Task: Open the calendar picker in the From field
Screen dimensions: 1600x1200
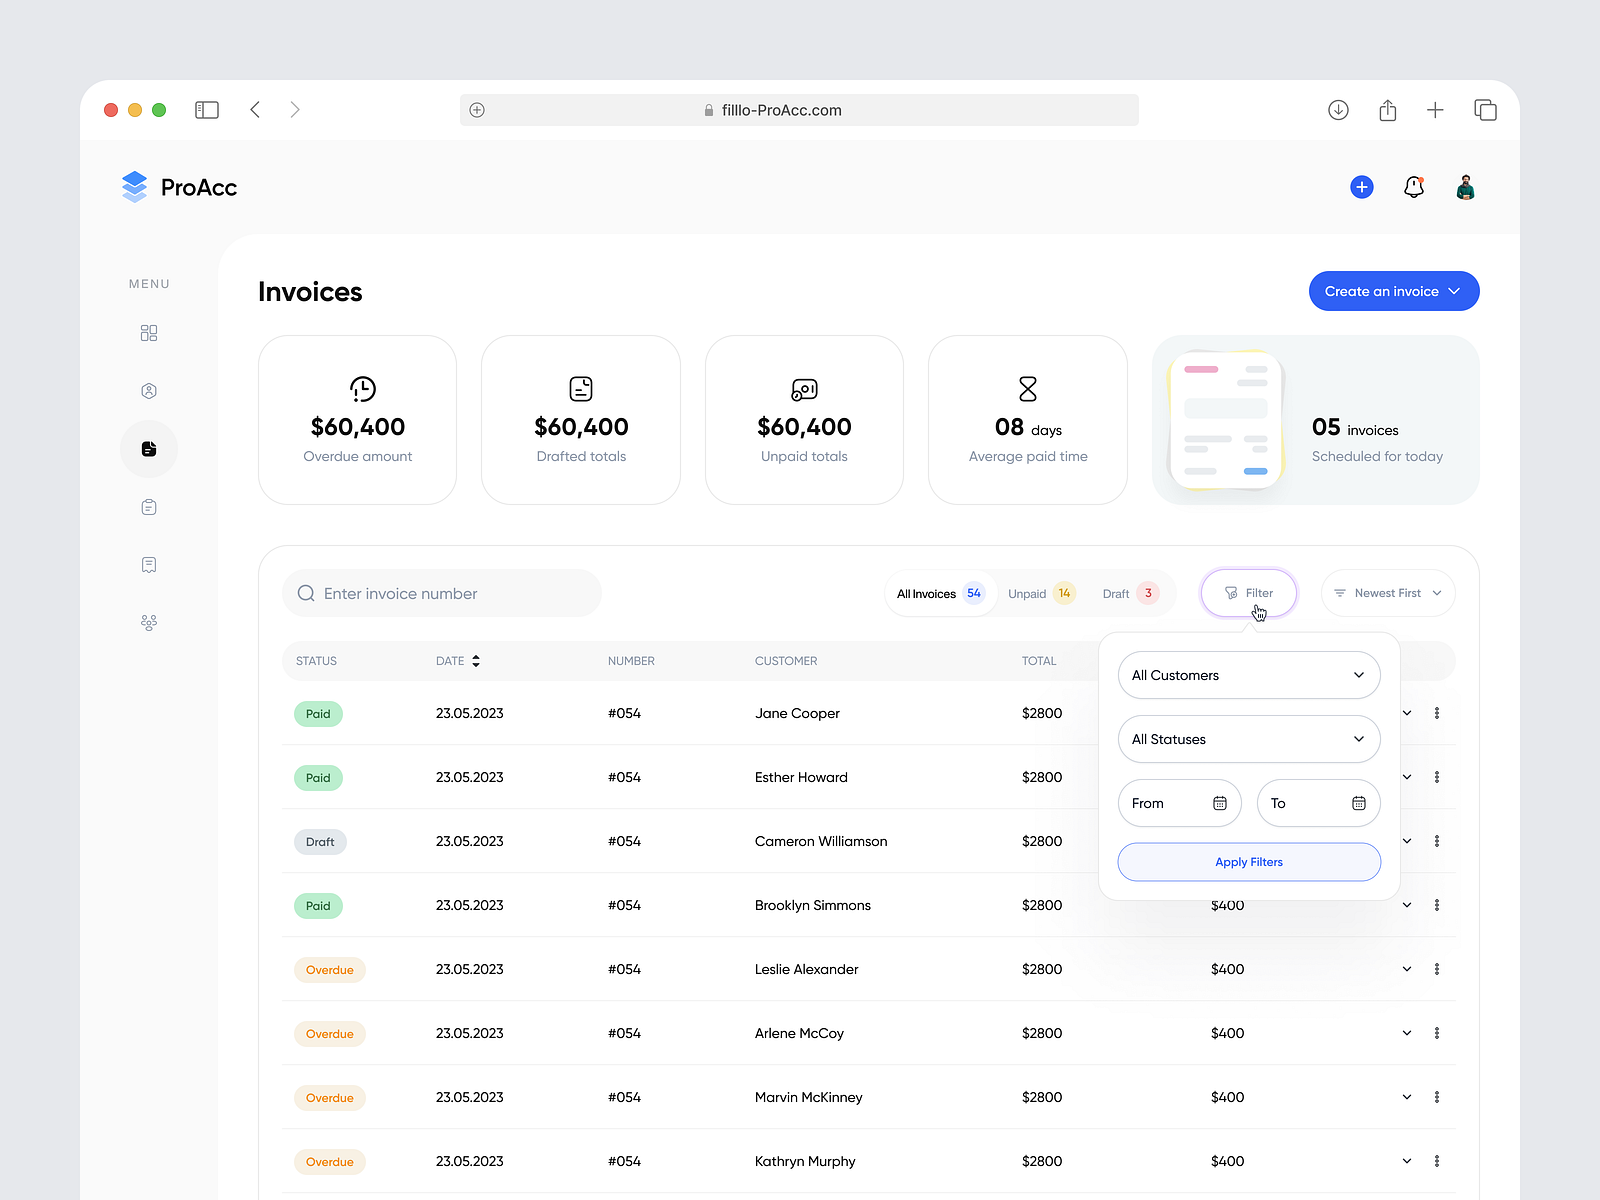Action: pos(1219,802)
